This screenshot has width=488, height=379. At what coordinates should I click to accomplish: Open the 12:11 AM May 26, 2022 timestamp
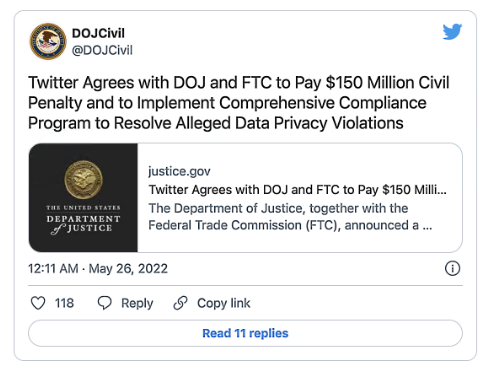[x=98, y=269]
